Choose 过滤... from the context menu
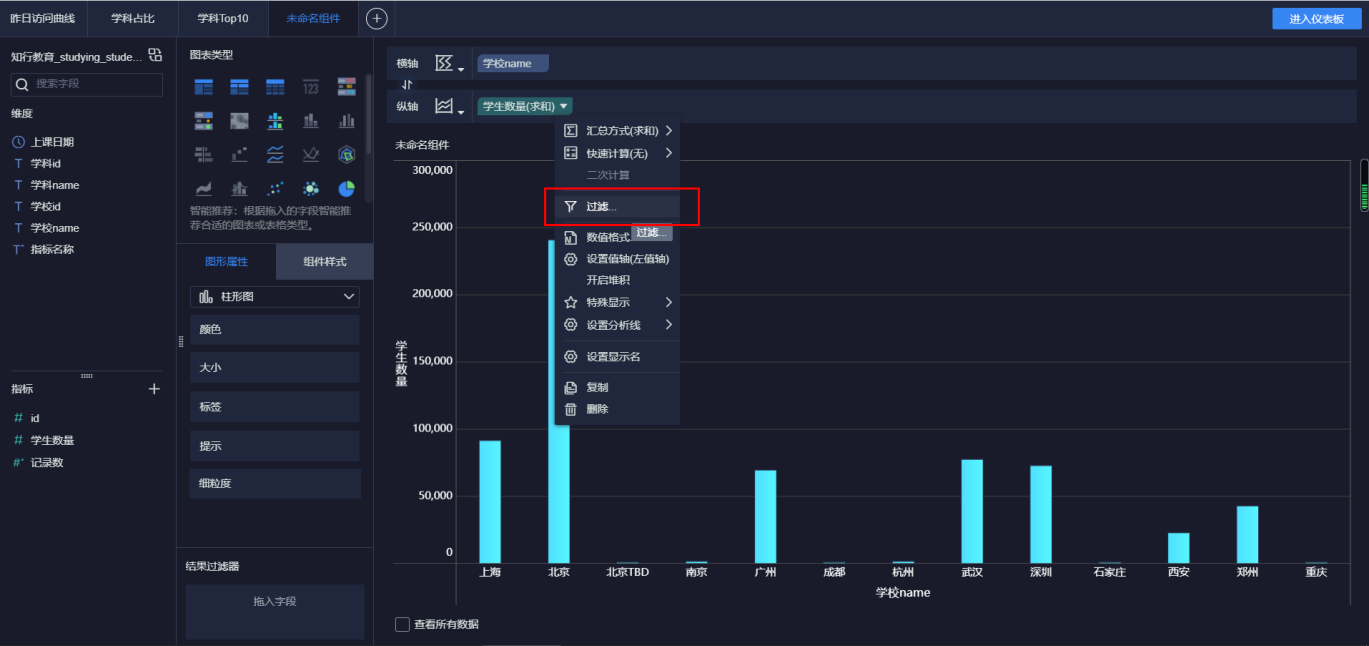The image size is (1369, 646). pyautogui.click(x=617, y=207)
